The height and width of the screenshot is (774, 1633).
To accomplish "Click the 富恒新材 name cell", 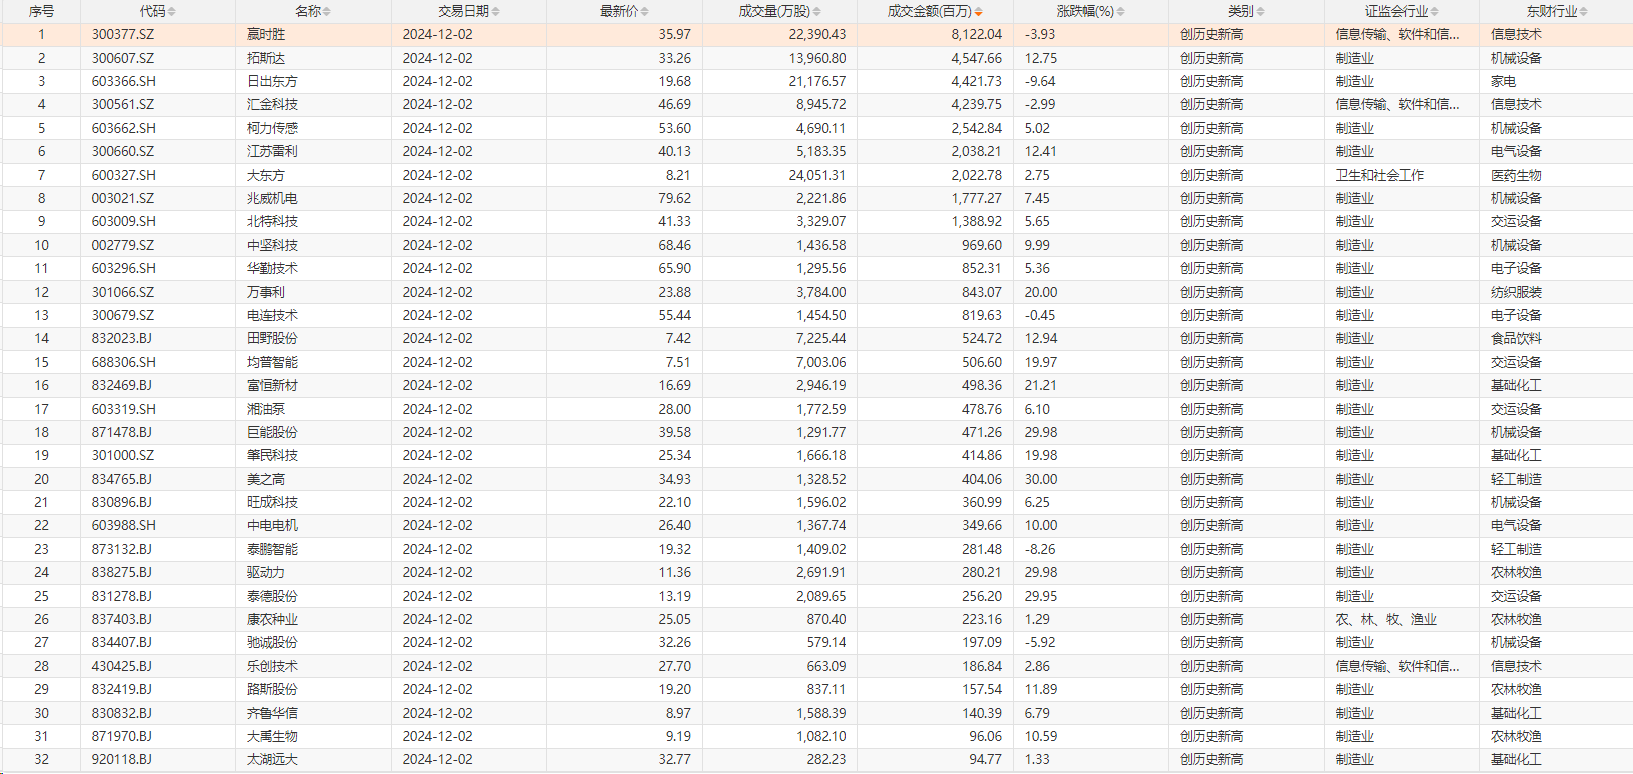I will 272,385.
